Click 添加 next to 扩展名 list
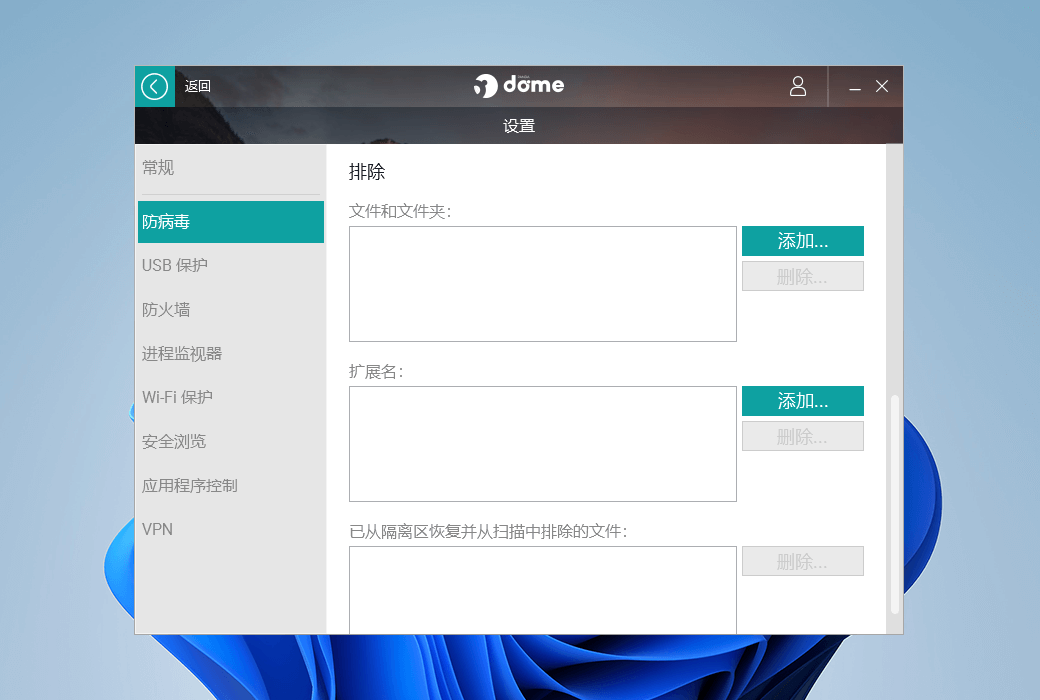Viewport: 1040px width, 700px height. (x=802, y=401)
